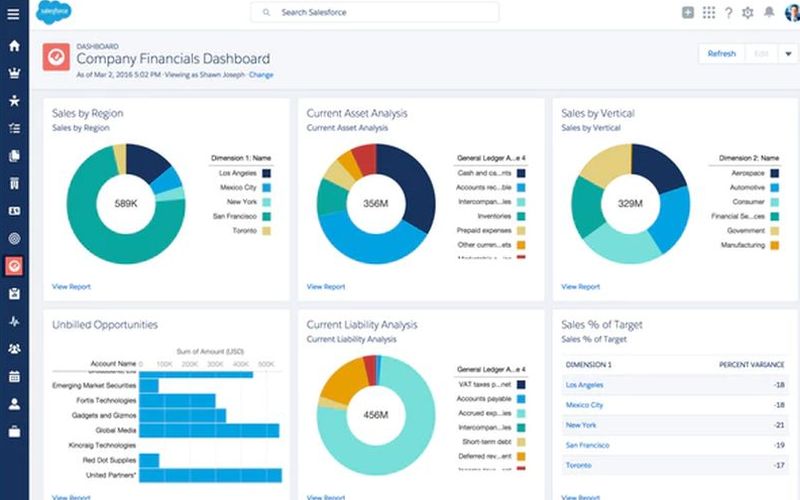Open View Report under Sales by Vertical
This screenshot has width=800, height=500.
tap(580, 287)
